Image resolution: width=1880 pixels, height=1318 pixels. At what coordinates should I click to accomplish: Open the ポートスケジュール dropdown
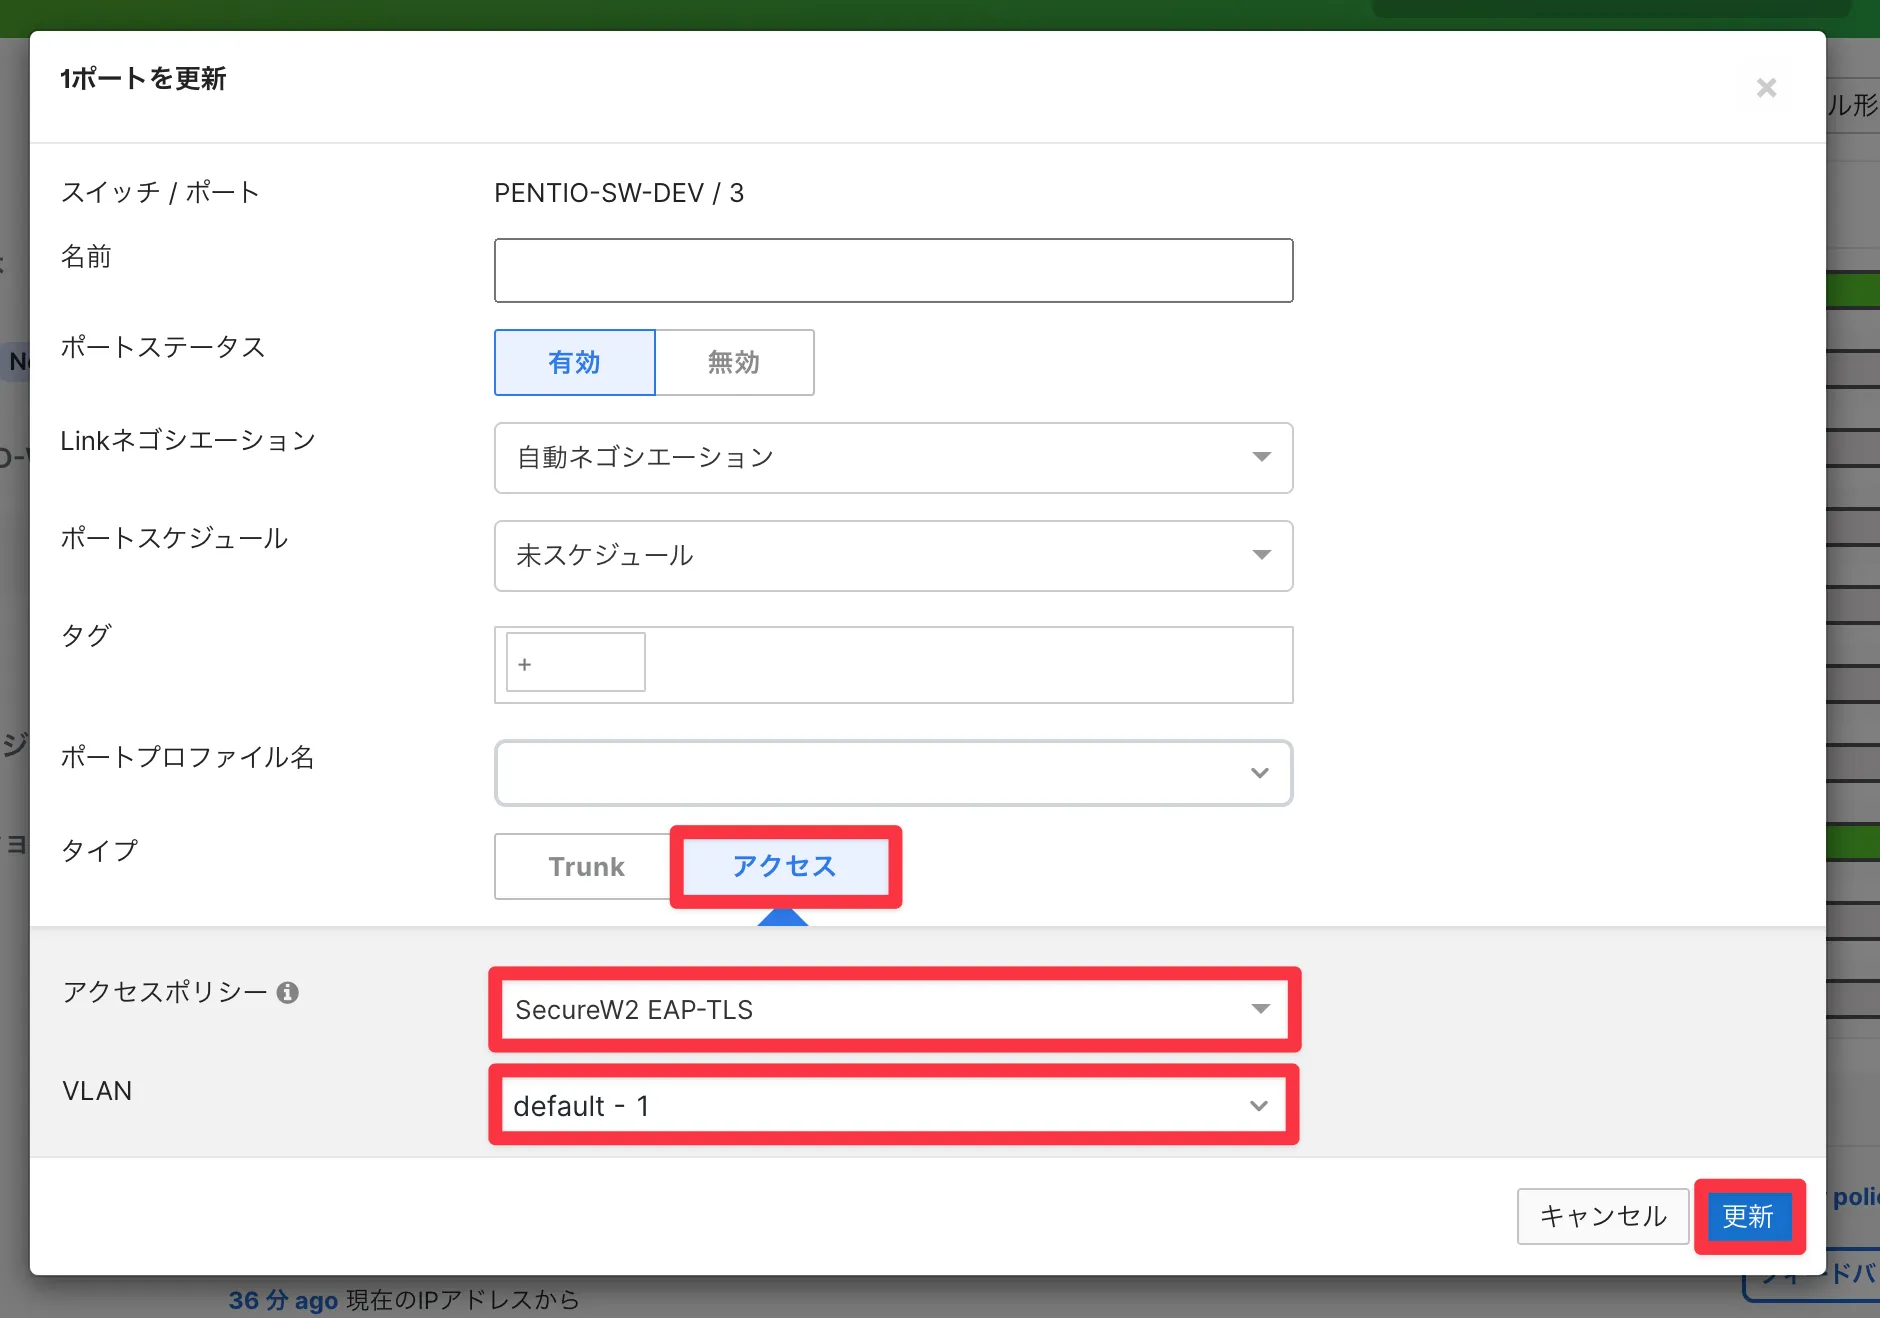coord(893,555)
